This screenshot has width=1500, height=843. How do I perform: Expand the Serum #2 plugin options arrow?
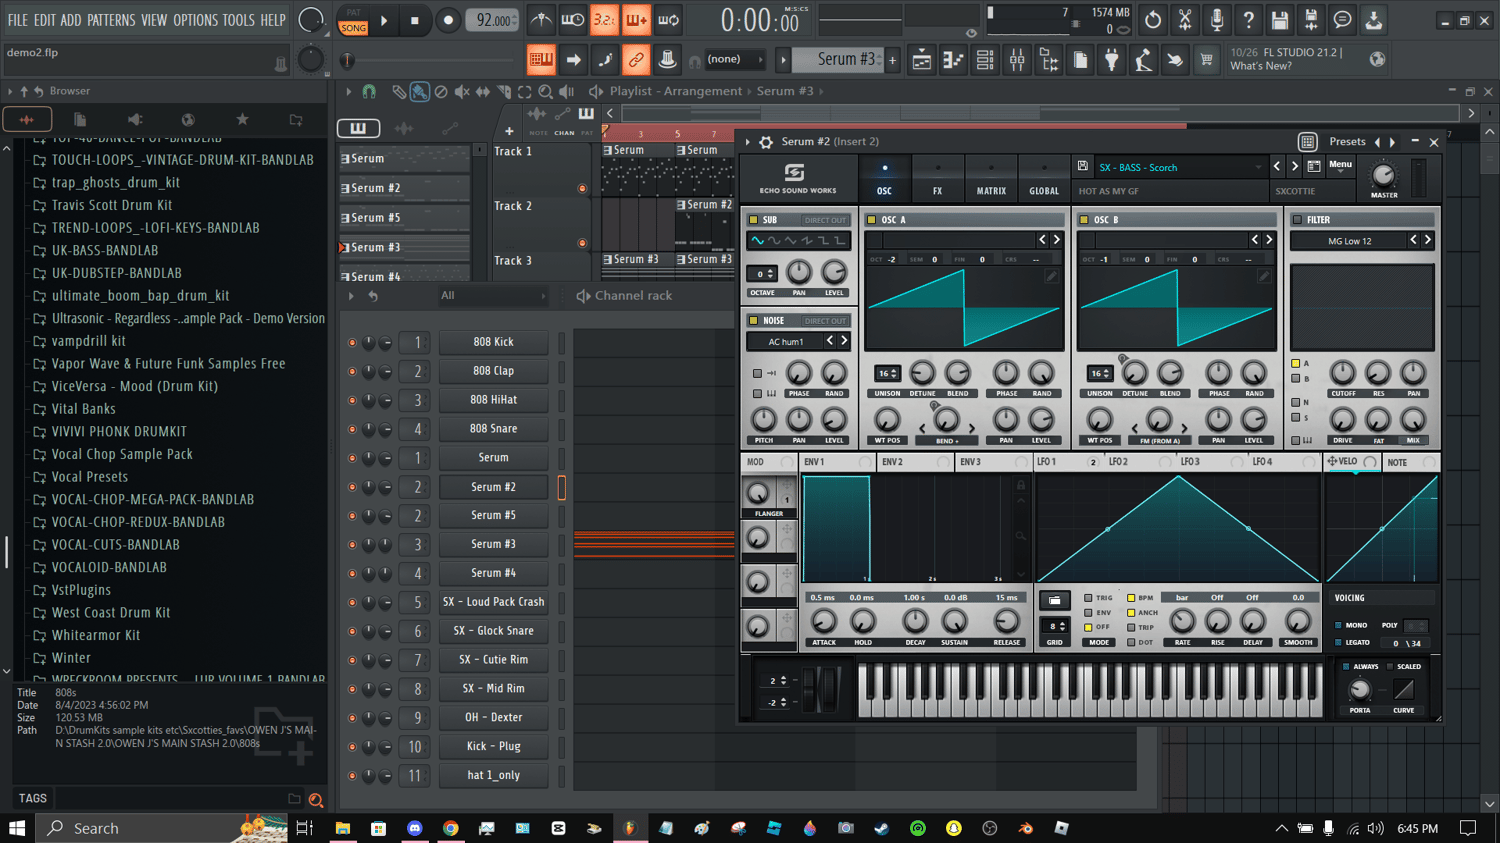click(748, 142)
